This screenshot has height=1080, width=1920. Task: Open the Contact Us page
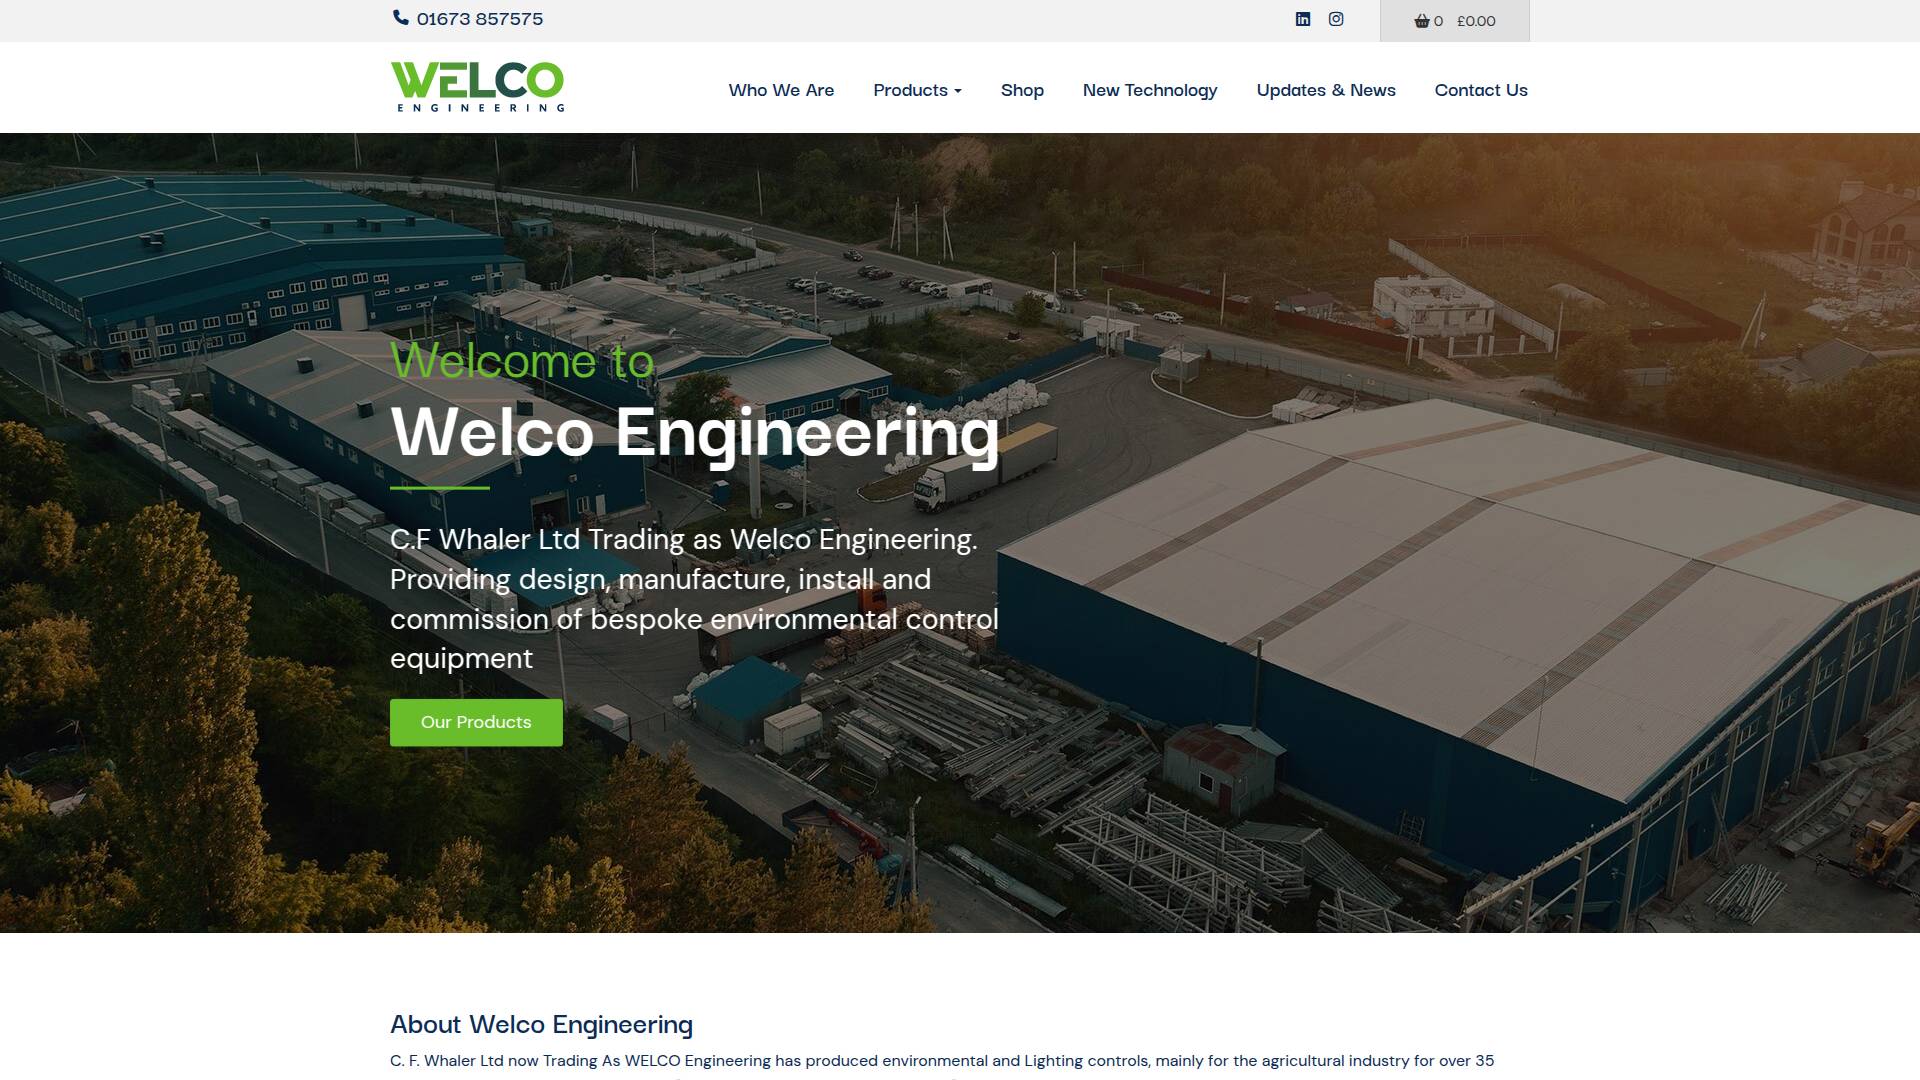(x=1481, y=90)
